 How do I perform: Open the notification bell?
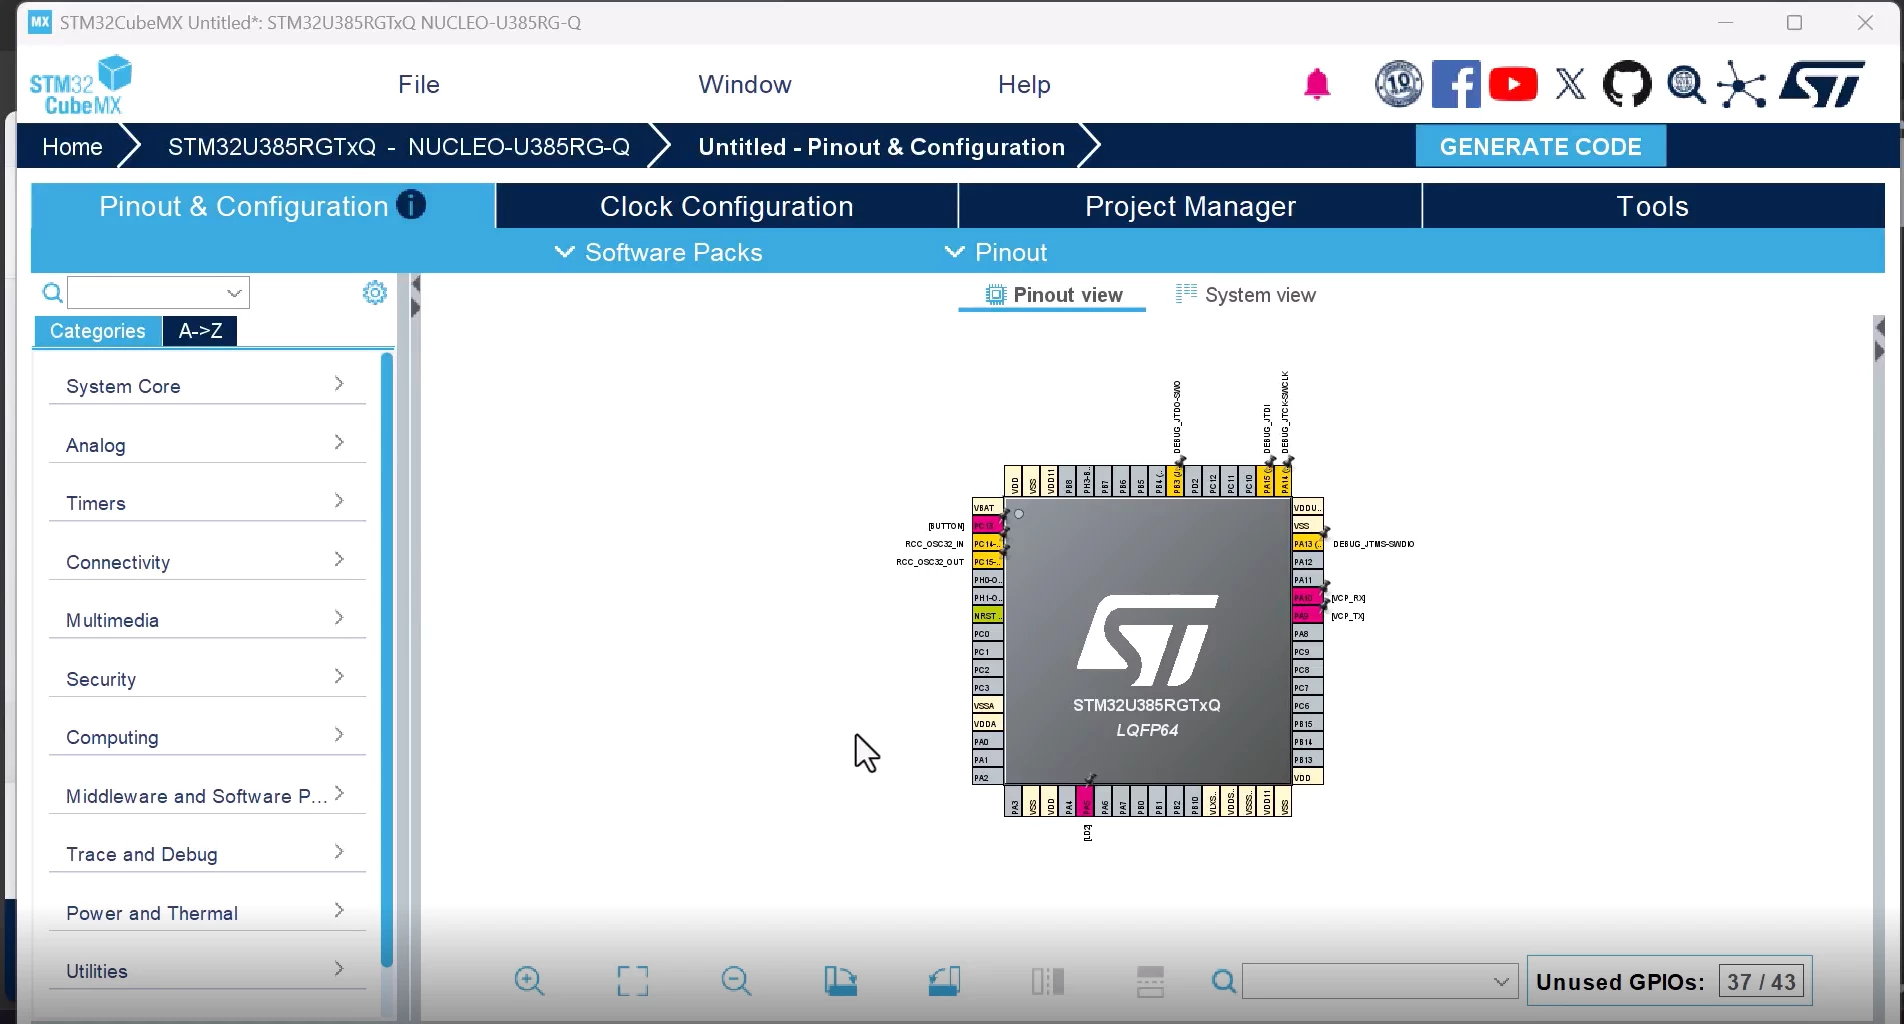tap(1317, 84)
